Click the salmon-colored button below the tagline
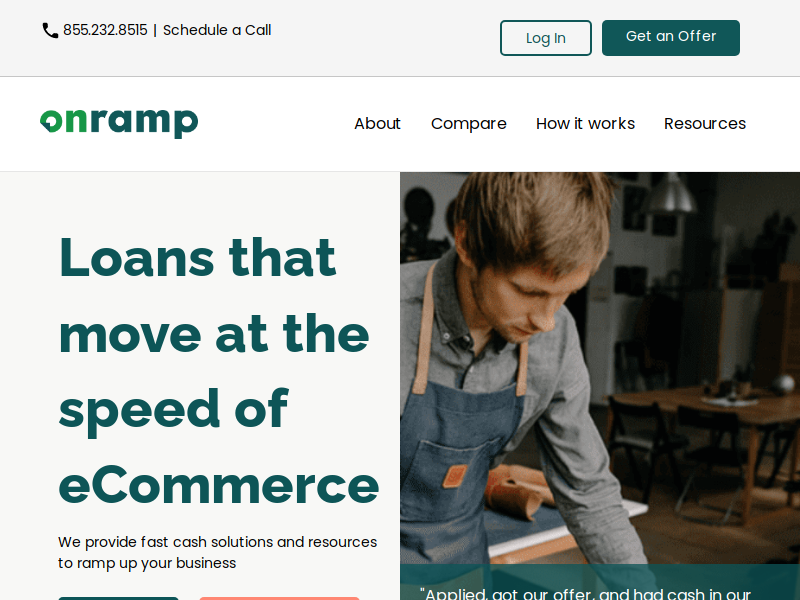The height and width of the screenshot is (600, 800). [x=279, y=598]
